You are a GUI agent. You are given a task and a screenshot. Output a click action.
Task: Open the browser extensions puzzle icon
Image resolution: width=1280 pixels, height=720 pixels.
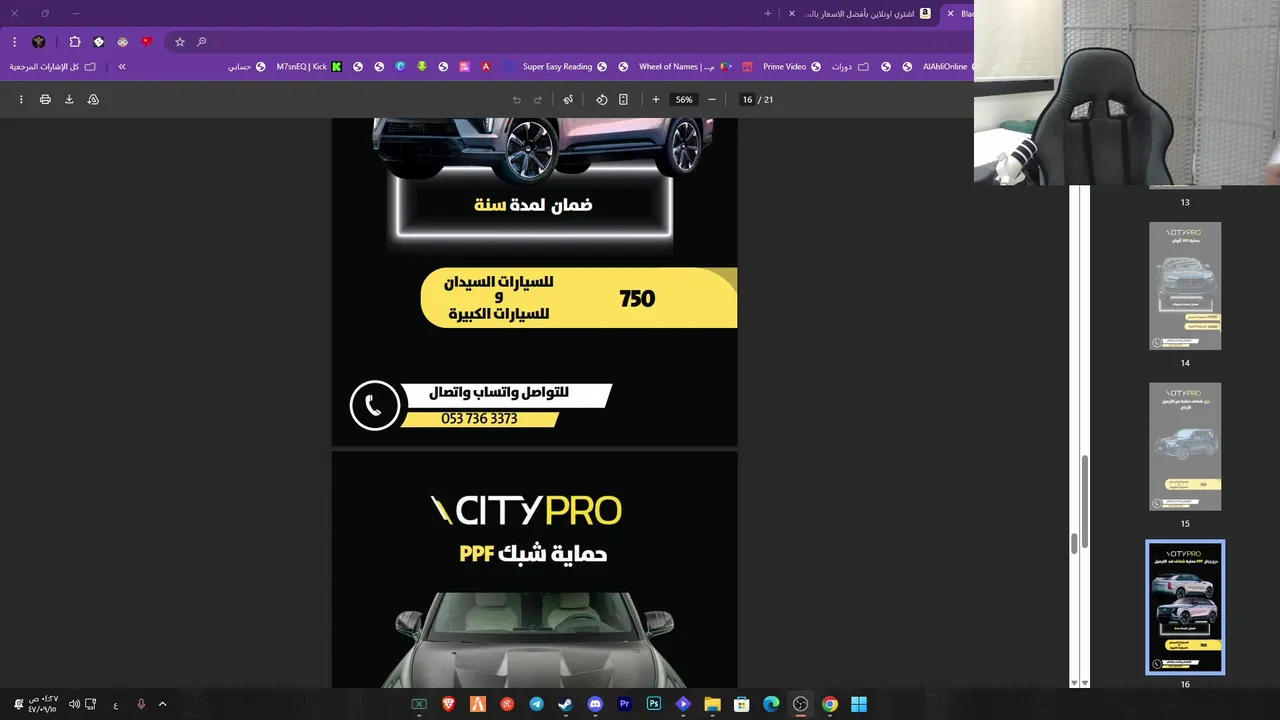click(x=75, y=42)
